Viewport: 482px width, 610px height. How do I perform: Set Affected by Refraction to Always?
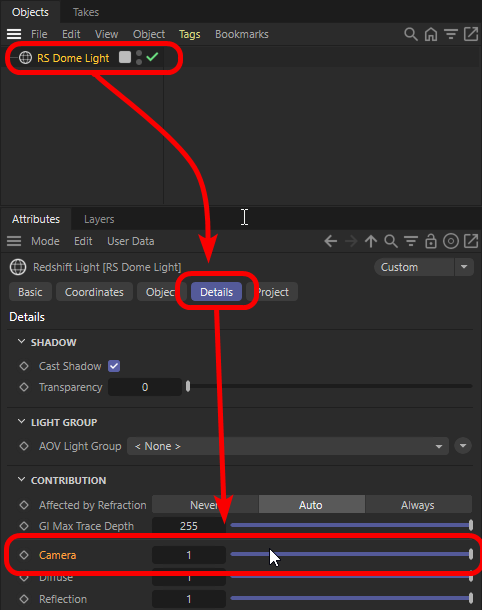point(418,505)
